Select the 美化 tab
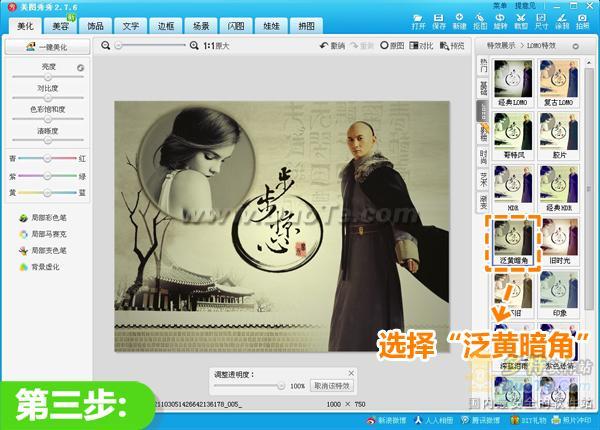The image size is (600, 430). 26,26
